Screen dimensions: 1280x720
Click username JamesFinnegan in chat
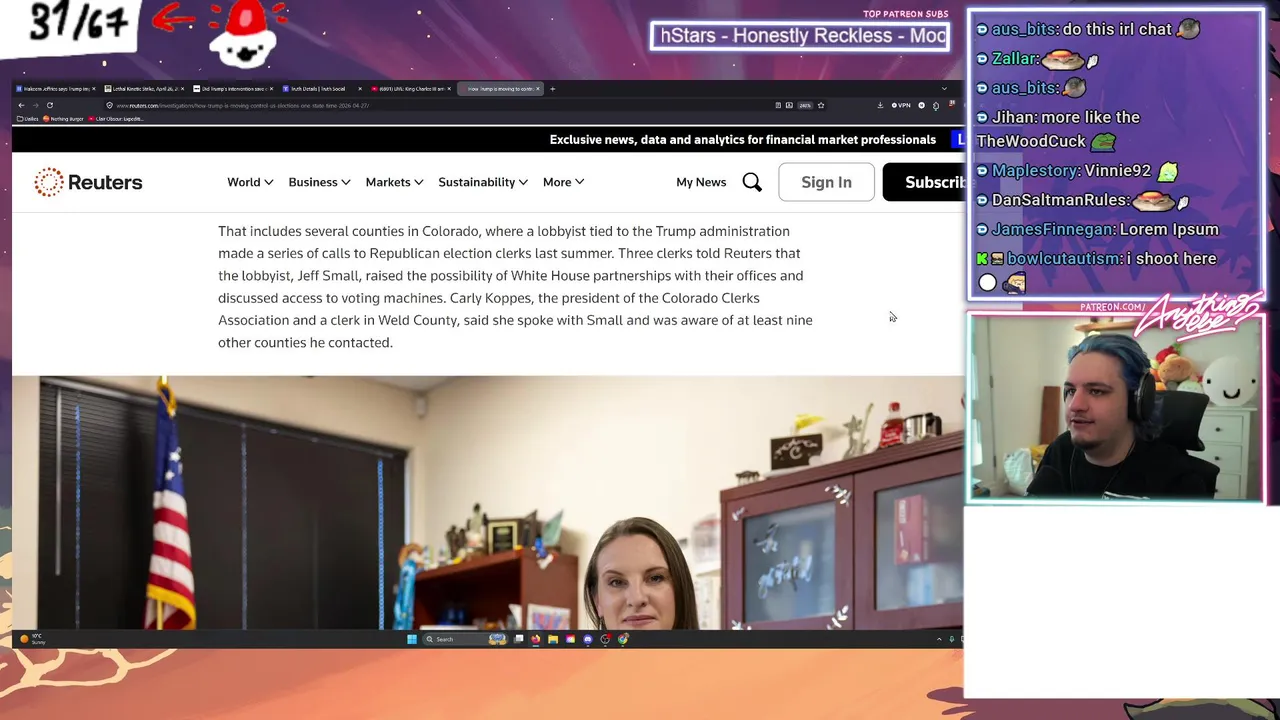click(1053, 229)
